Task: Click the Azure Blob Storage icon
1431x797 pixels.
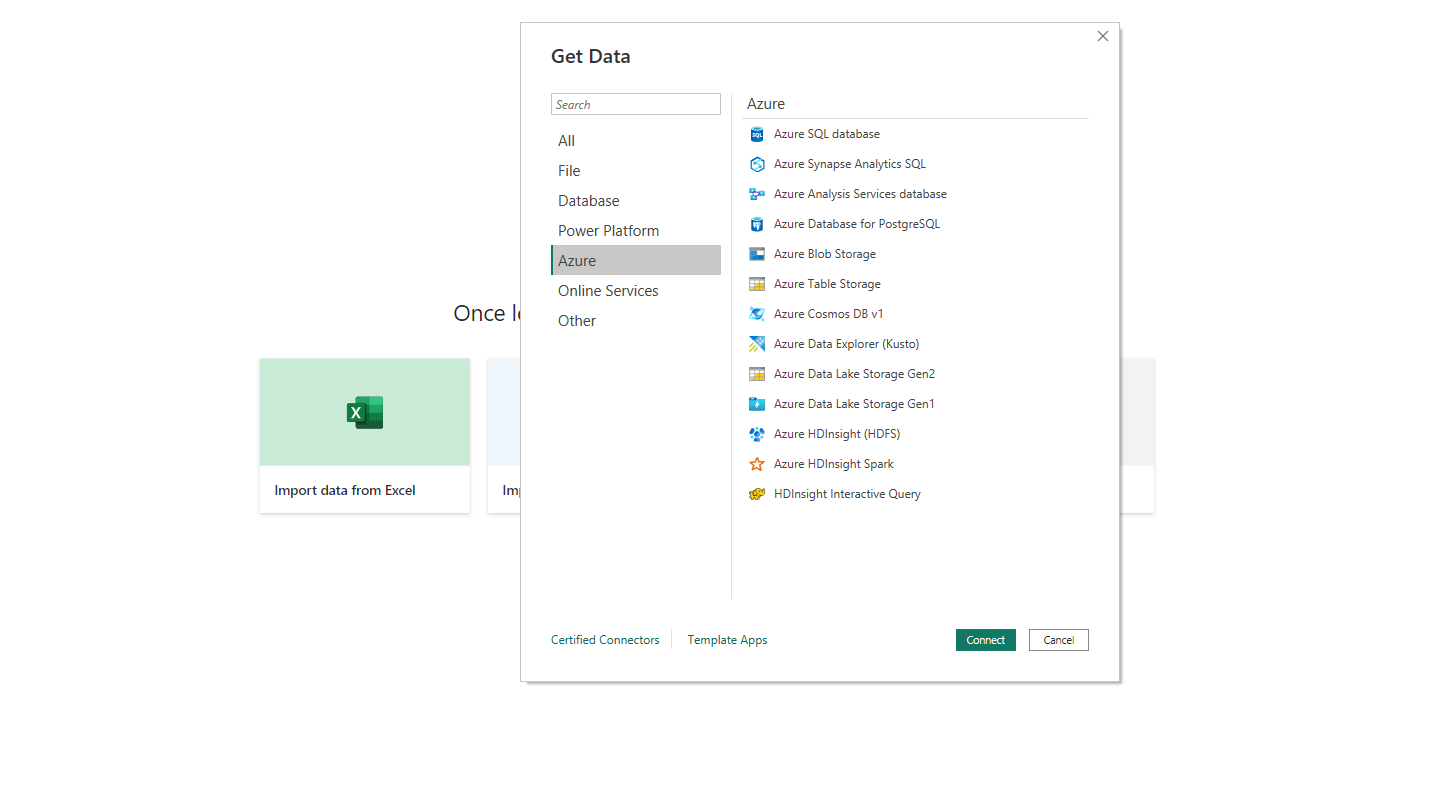Action: [x=756, y=254]
